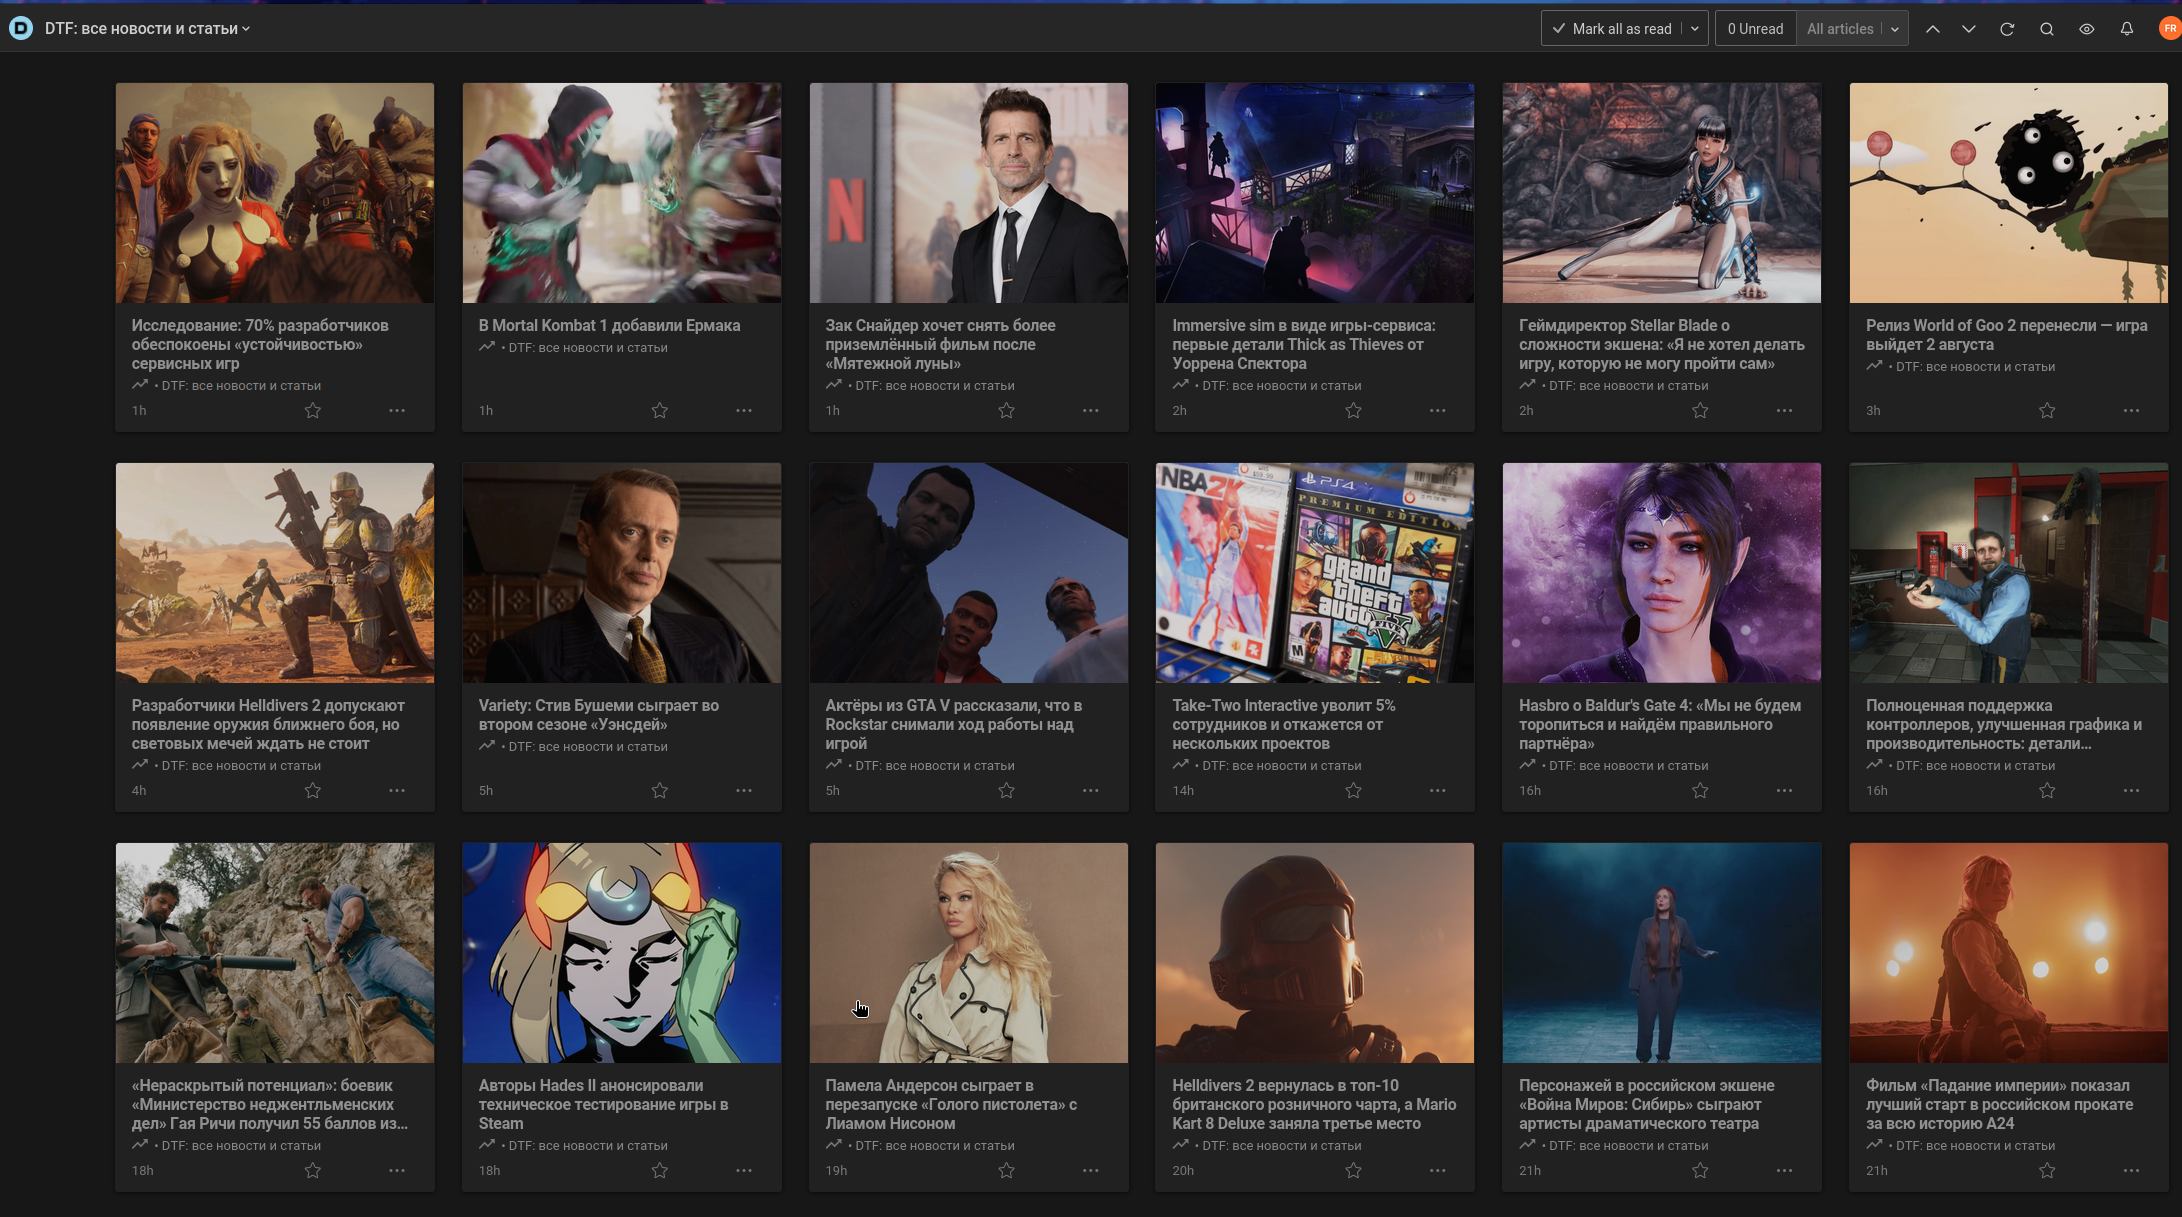Viewport: 2182px width, 1217px height.
Task: Click the trending icon under Mortal Kombat article
Action: pyautogui.click(x=487, y=347)
